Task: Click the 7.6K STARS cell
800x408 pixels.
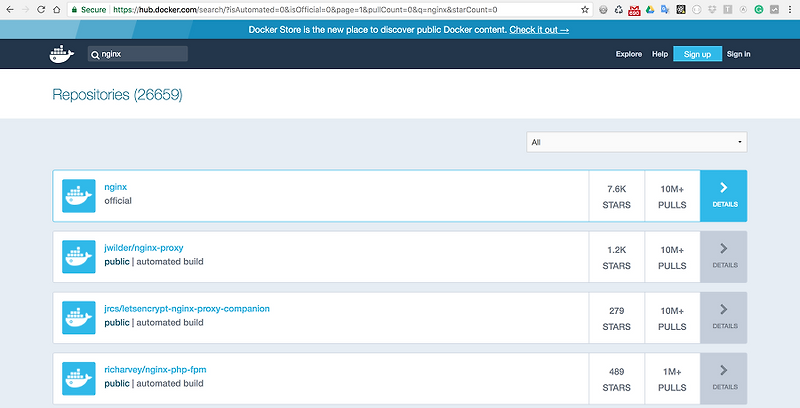Action: coord(617,196)
